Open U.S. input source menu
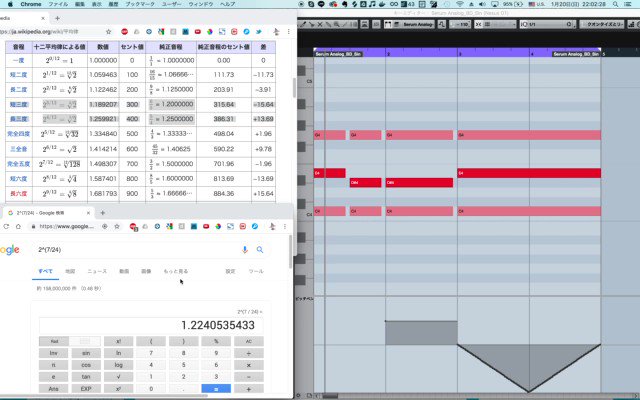Viewport: 640px width, 400px height. click(x=536, y=4)
